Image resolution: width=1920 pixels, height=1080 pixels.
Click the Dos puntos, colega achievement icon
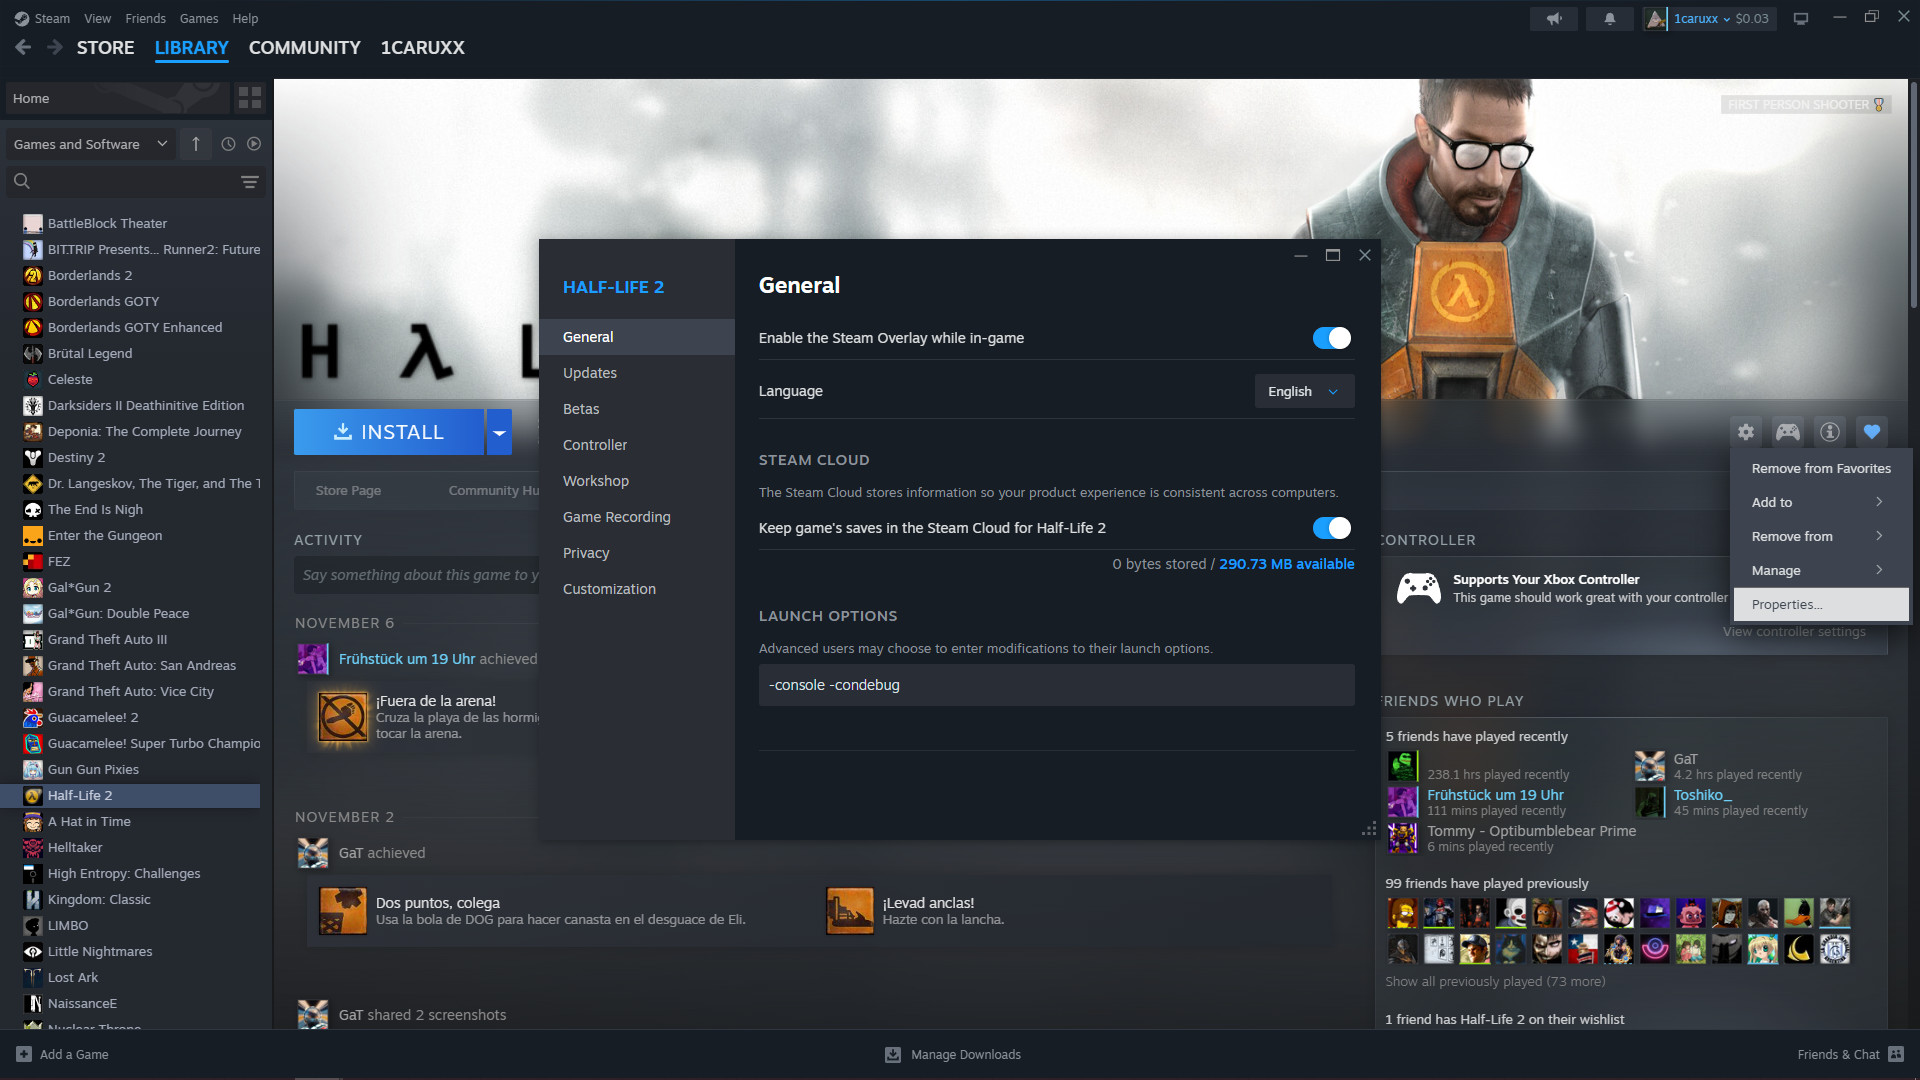point(343,911)
